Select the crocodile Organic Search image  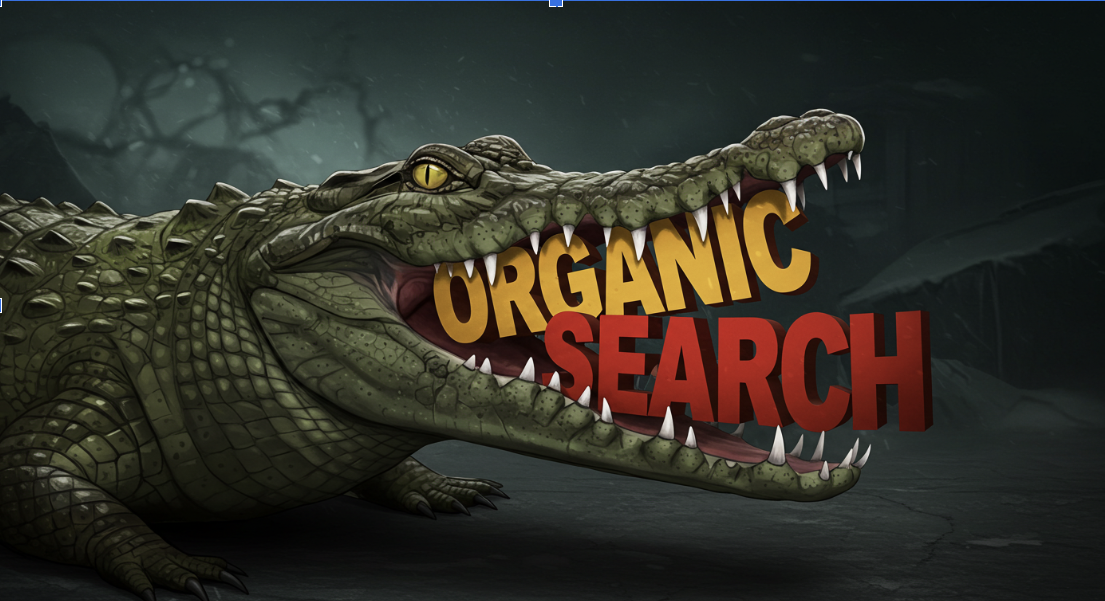point(552,302)
